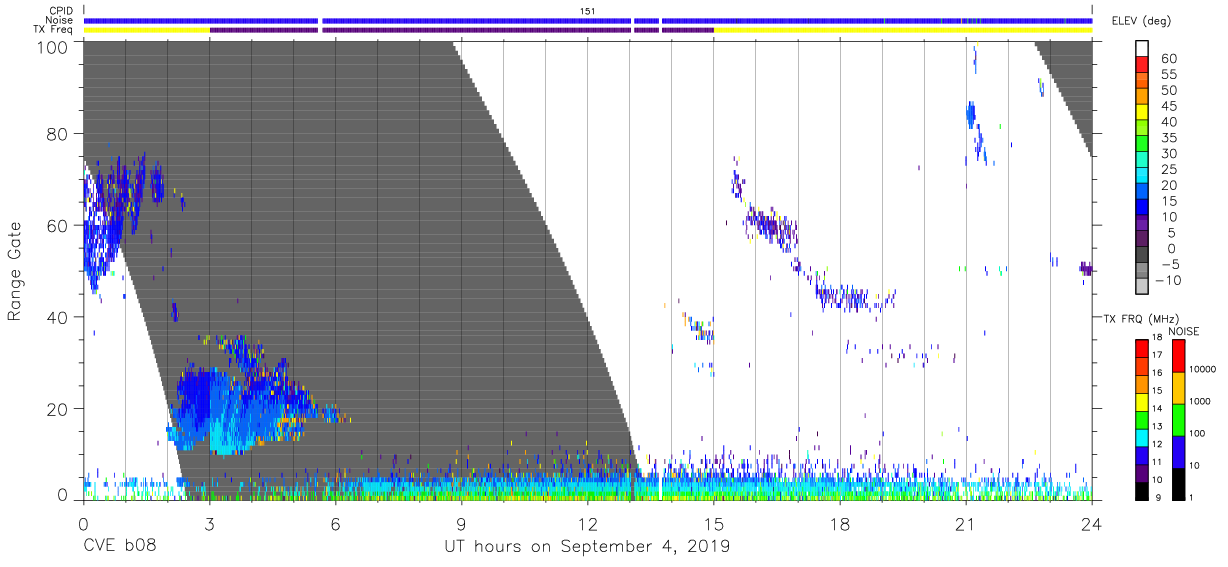Click the '80' tick on Range Gate axis
Screen dimensions: 1228x567
[x=55, y=134]
